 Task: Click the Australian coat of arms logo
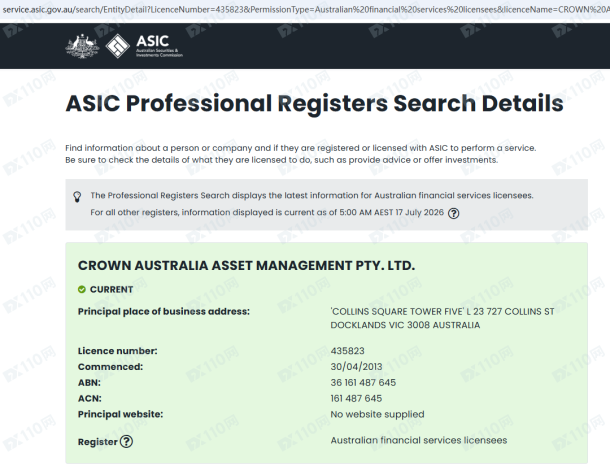[82, 46]
